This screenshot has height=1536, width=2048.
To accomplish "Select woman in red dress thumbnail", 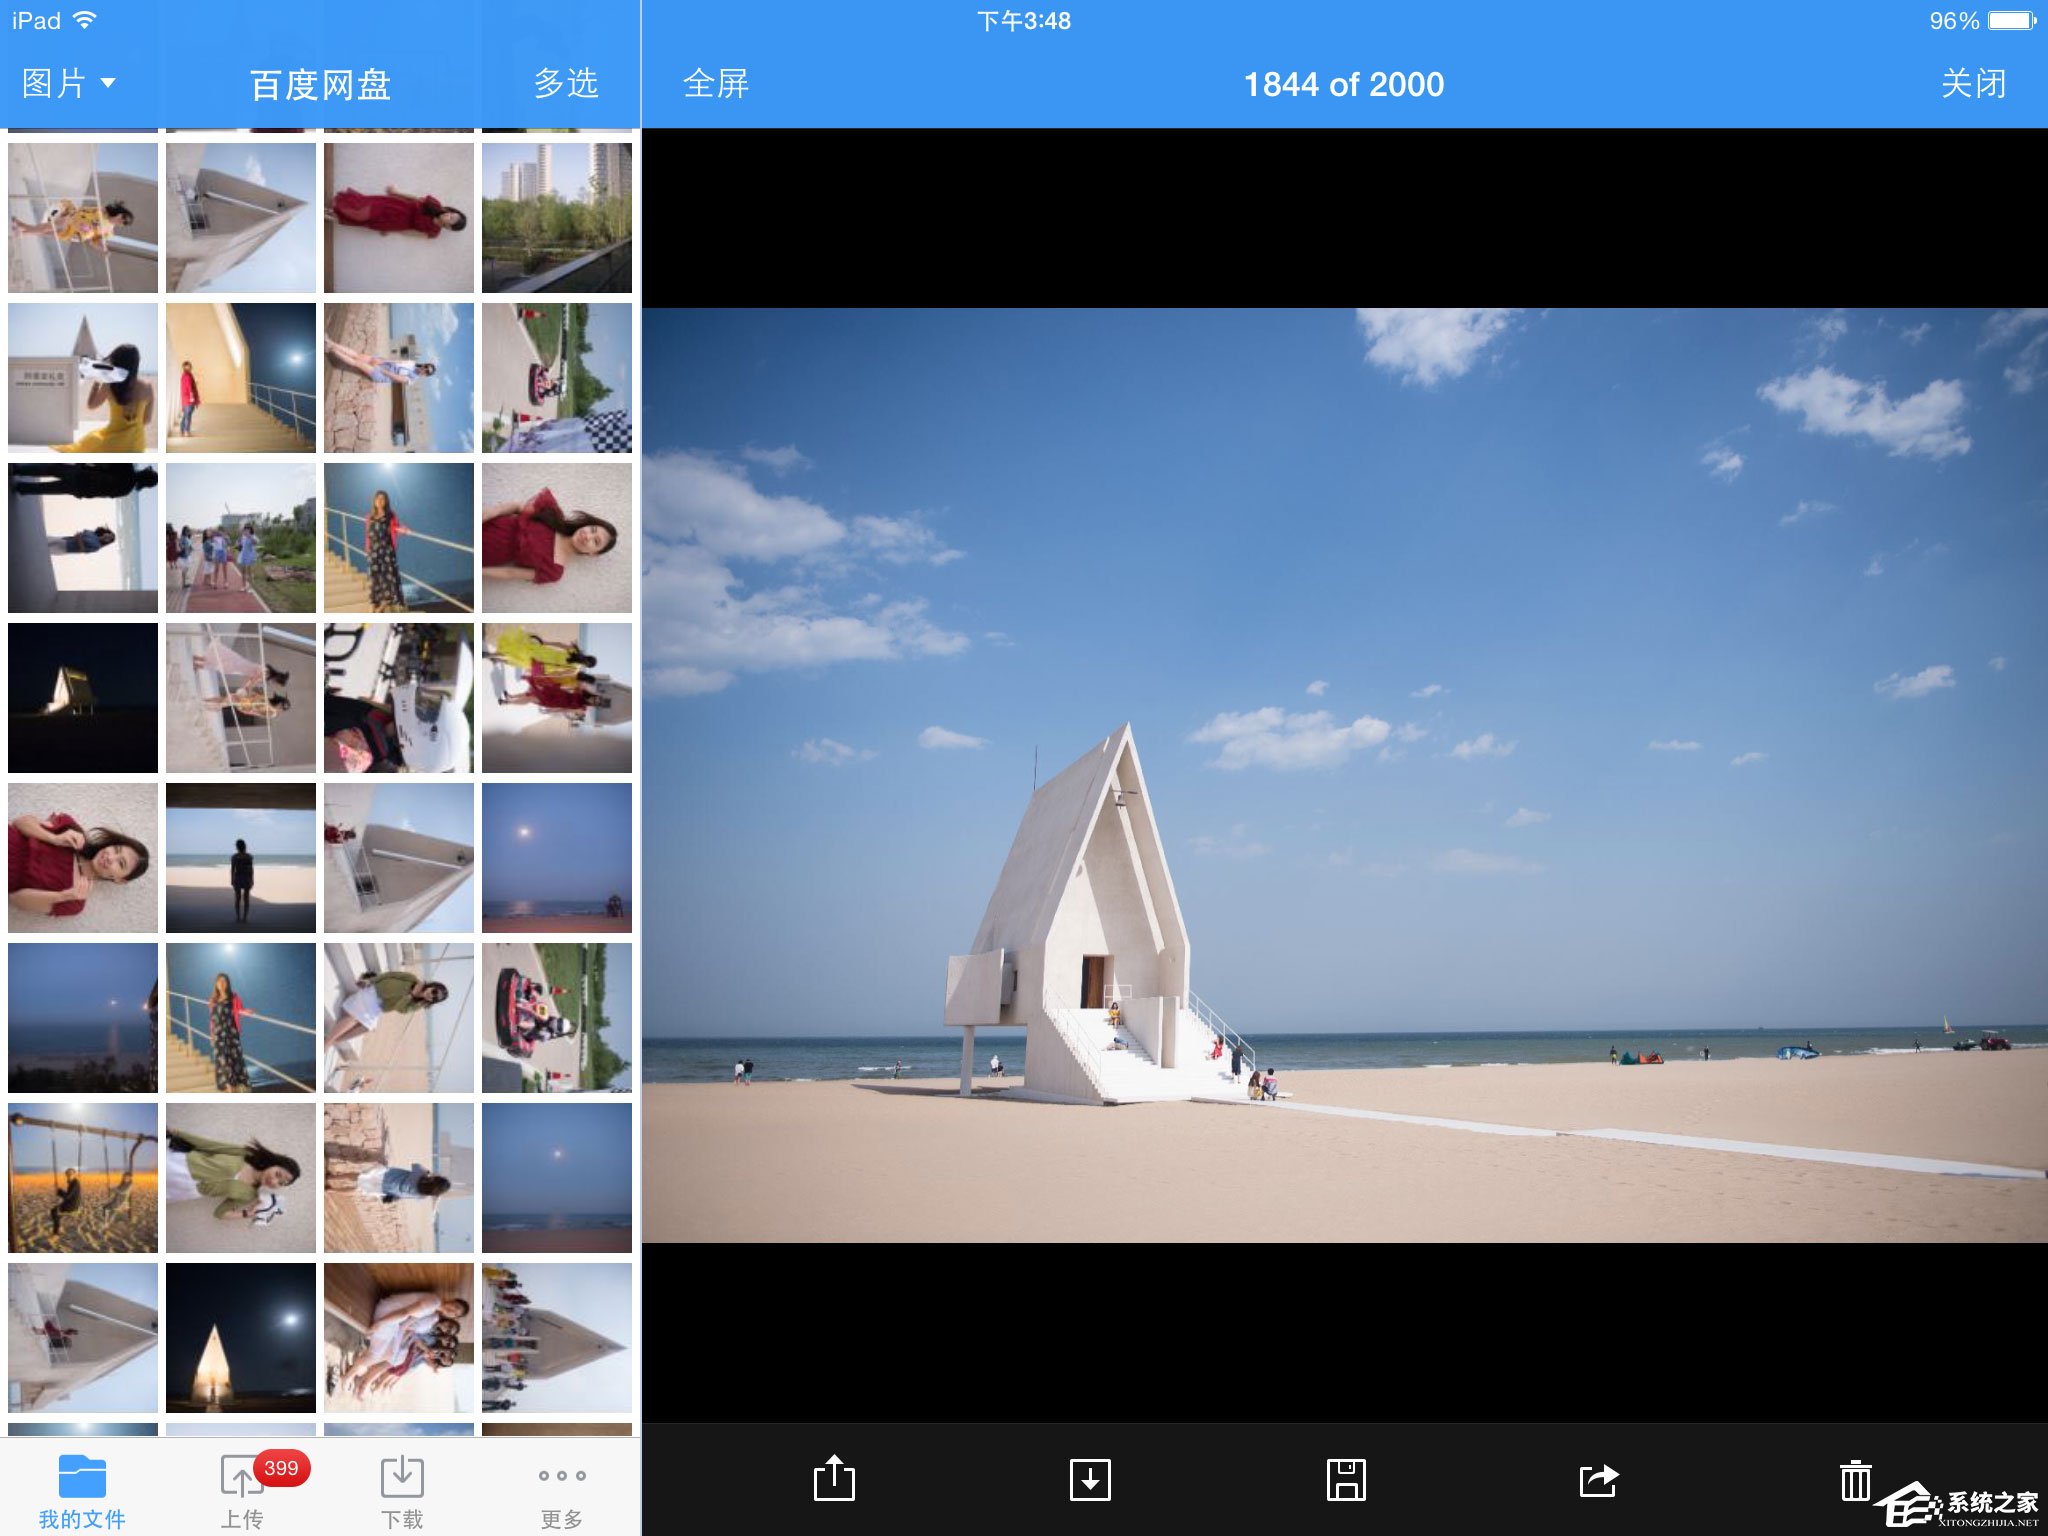I will 397,218.
